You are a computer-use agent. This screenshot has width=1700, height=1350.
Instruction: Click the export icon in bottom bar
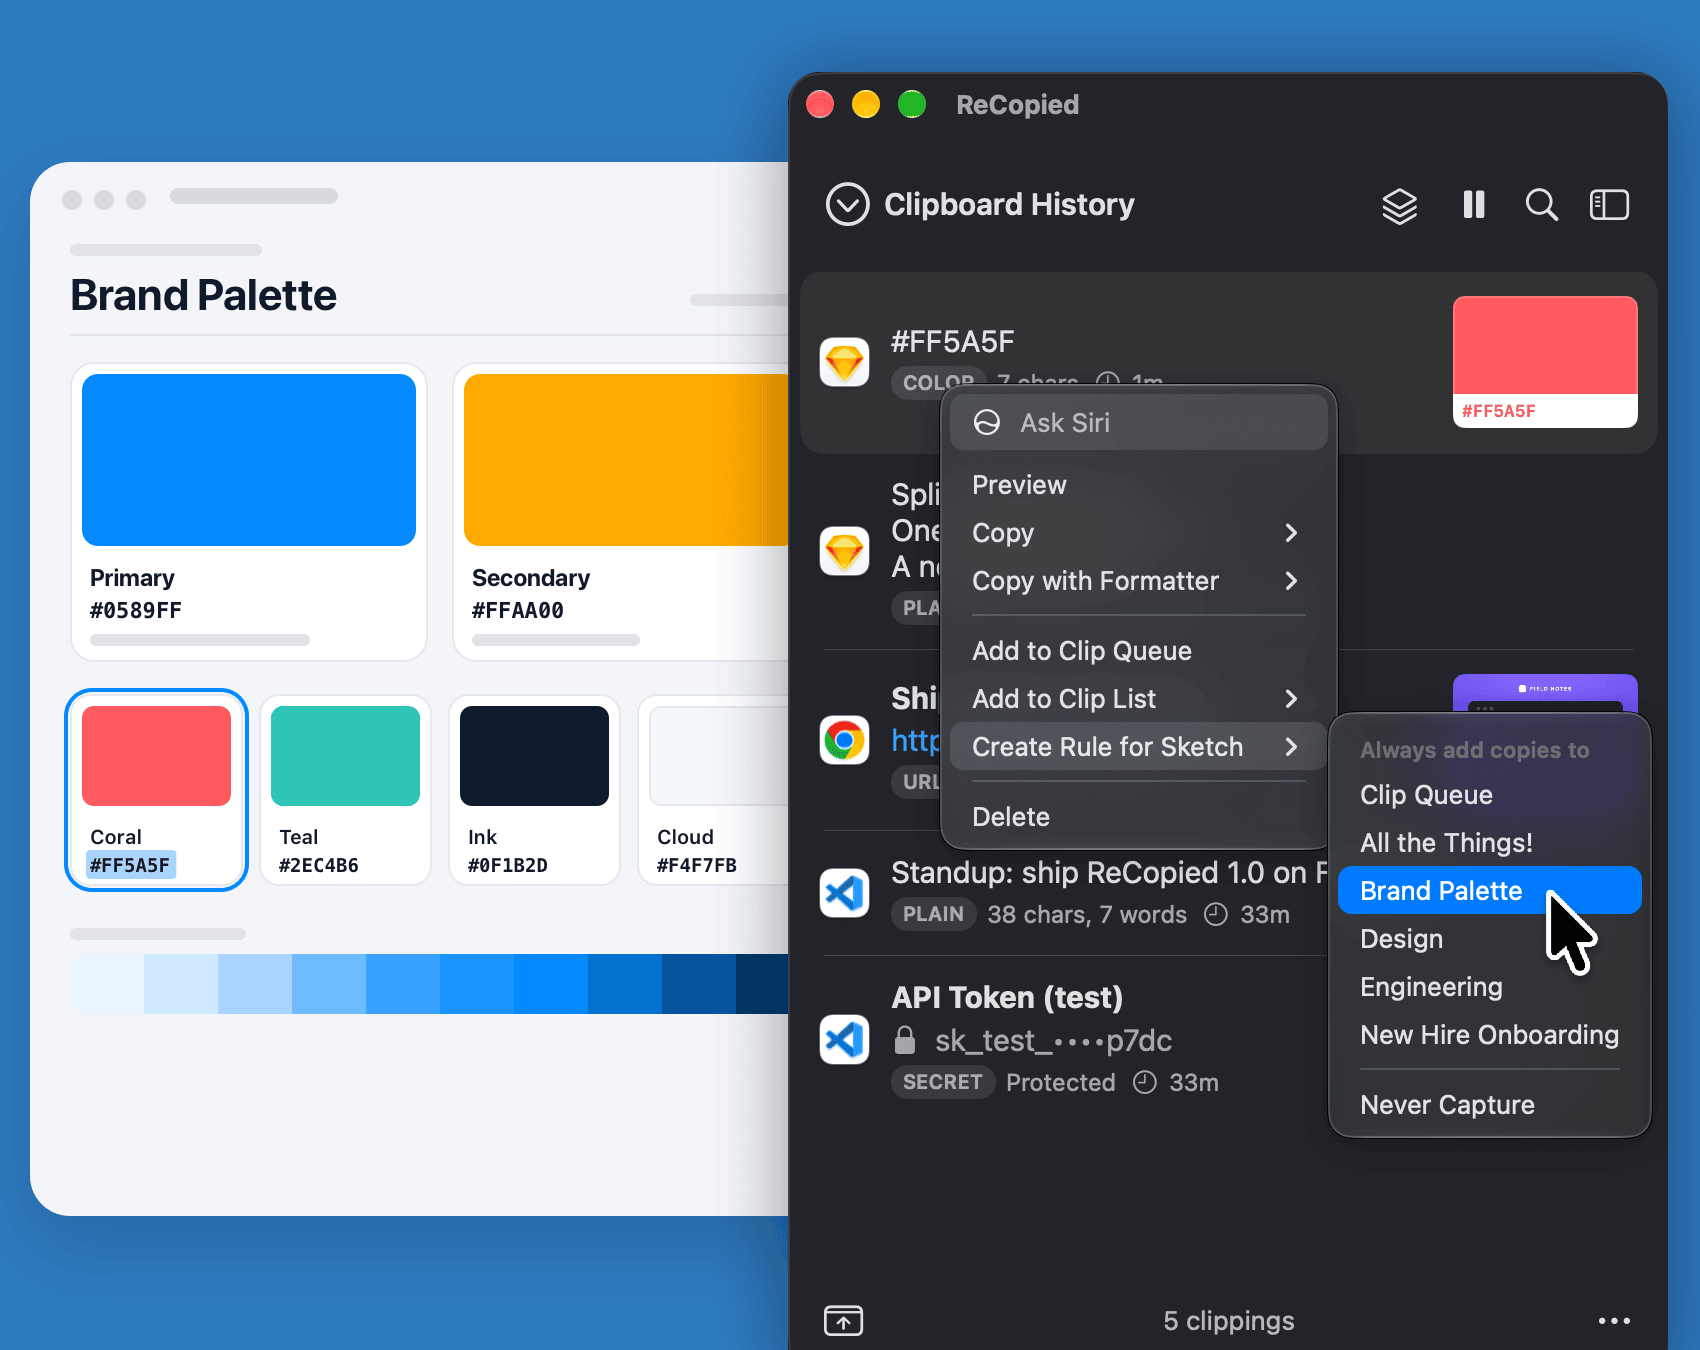click(x=843, y=1320)
